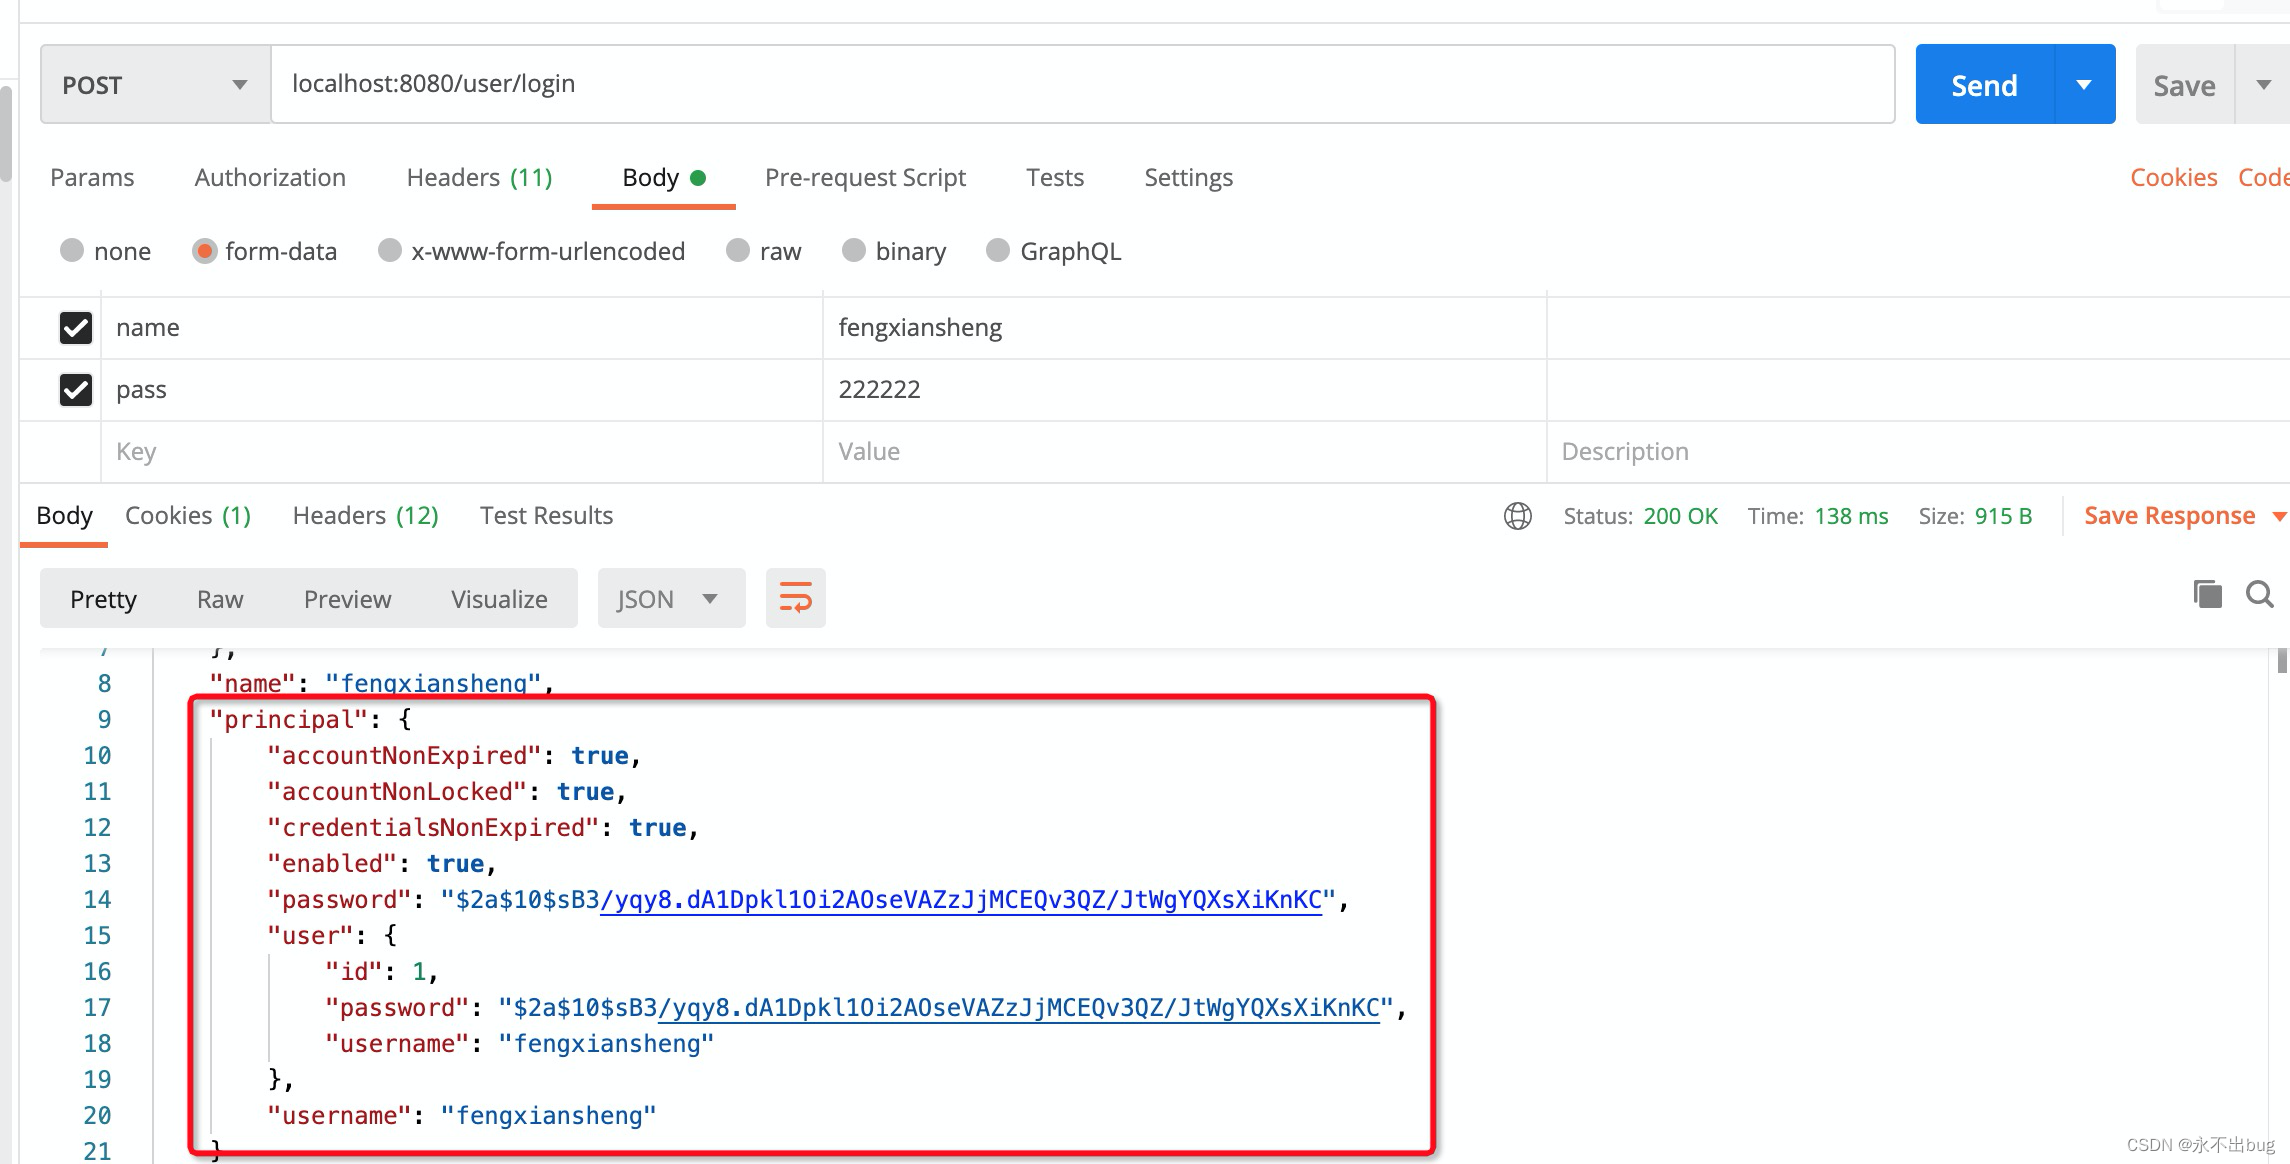The height and width of the screenshot is (1164, 2290).
Task: Select the GraphQL body type
Action: (x=997, y=251)
